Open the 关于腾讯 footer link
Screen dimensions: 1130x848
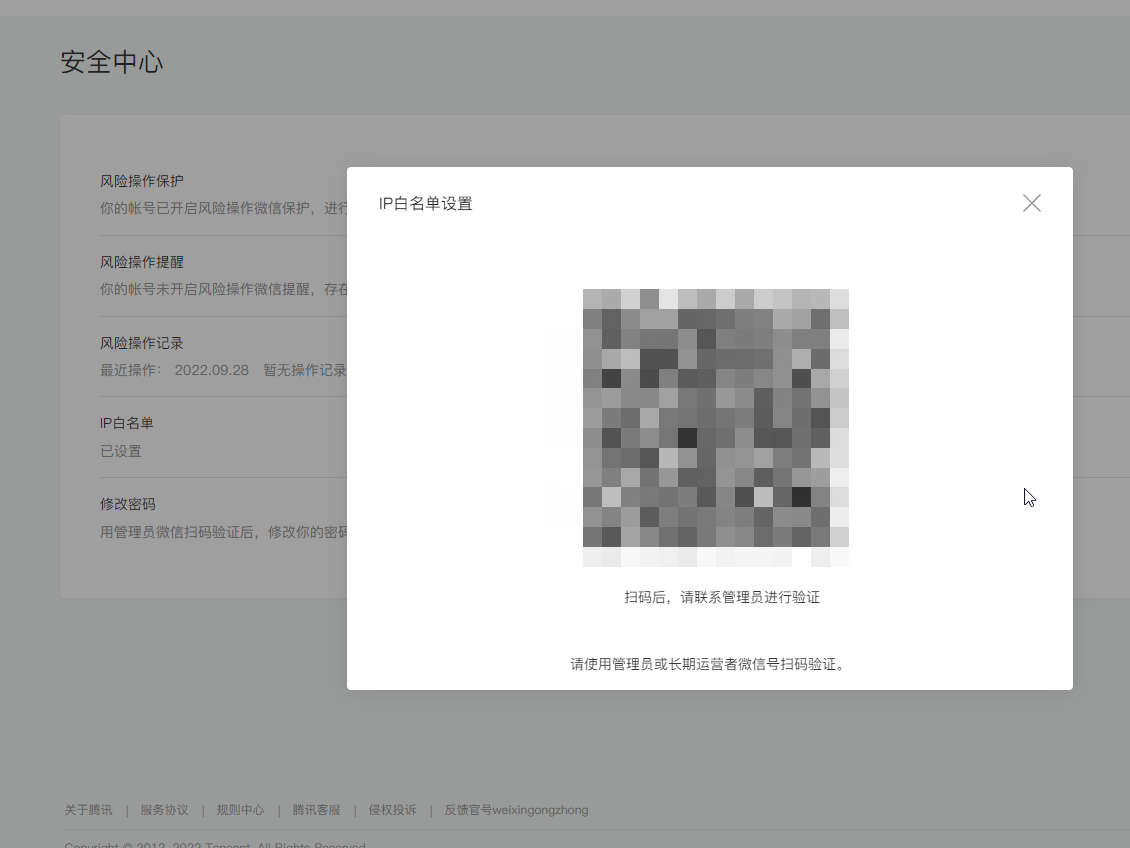tap(89, 810)
